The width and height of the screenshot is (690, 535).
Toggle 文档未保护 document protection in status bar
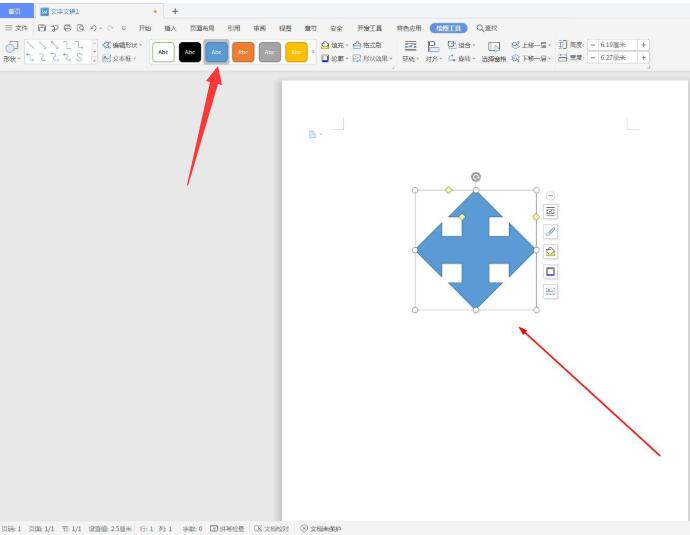coord(321,528)
